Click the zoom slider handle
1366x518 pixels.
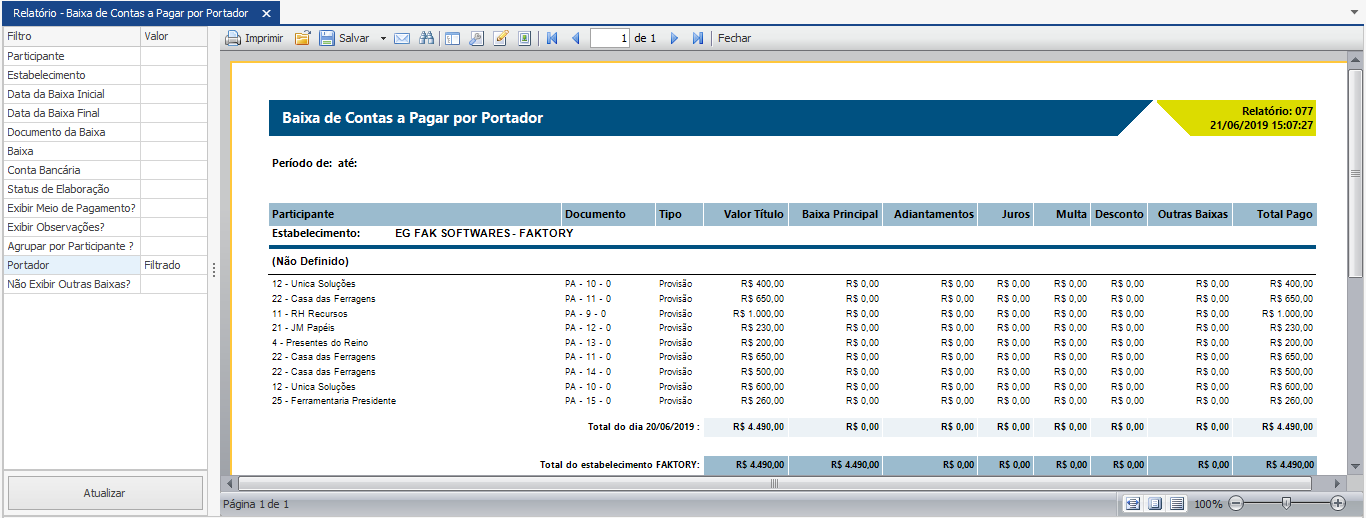(x=1286, y=503)
